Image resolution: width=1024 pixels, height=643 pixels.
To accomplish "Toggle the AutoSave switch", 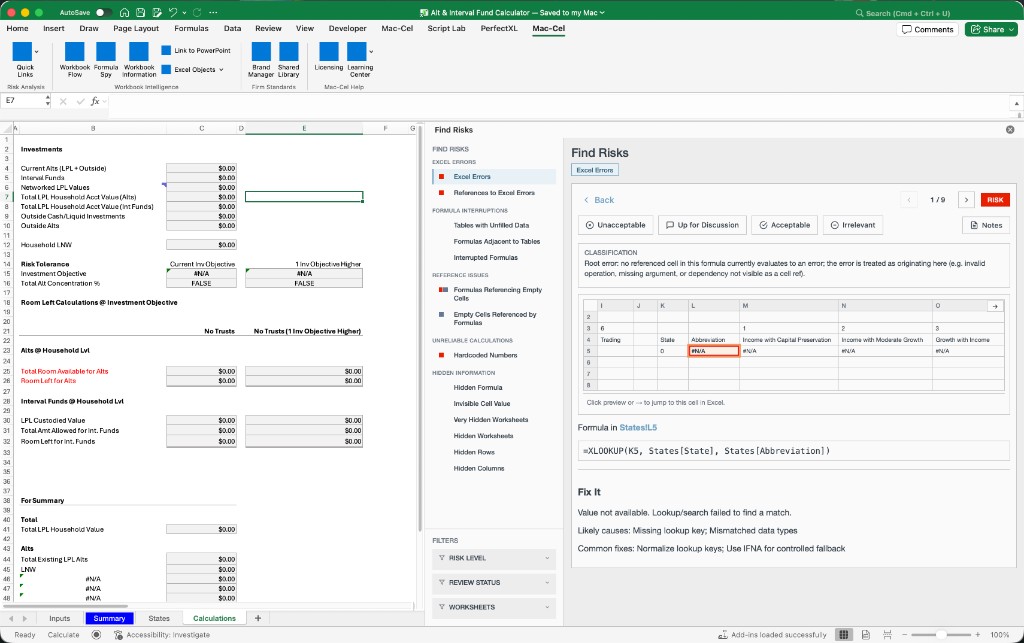I will click(x=104, y=12).
